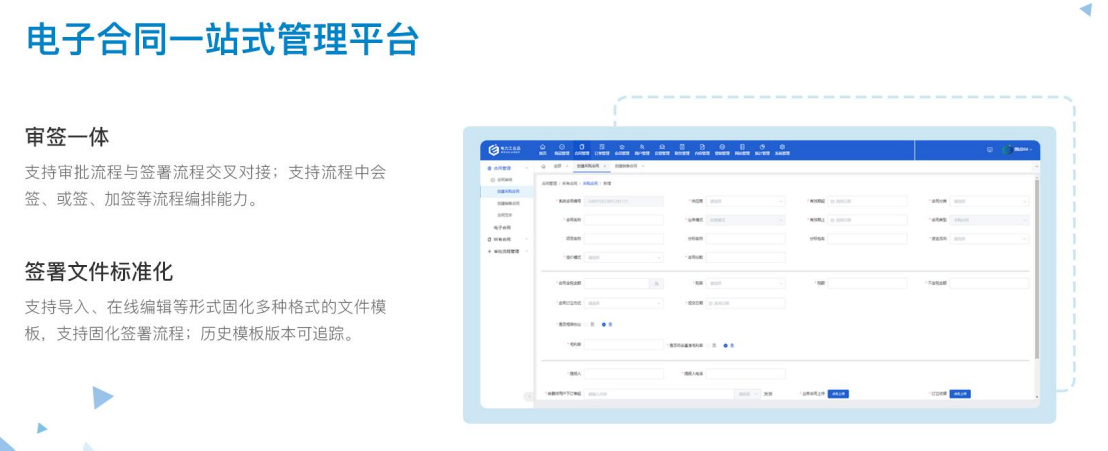Image resolution: width=1108 pixels, height=451 pixels.
Task: Expand the 所有合同 group in the sidebar
Action: pyautogui.click(x=526, y=240)
